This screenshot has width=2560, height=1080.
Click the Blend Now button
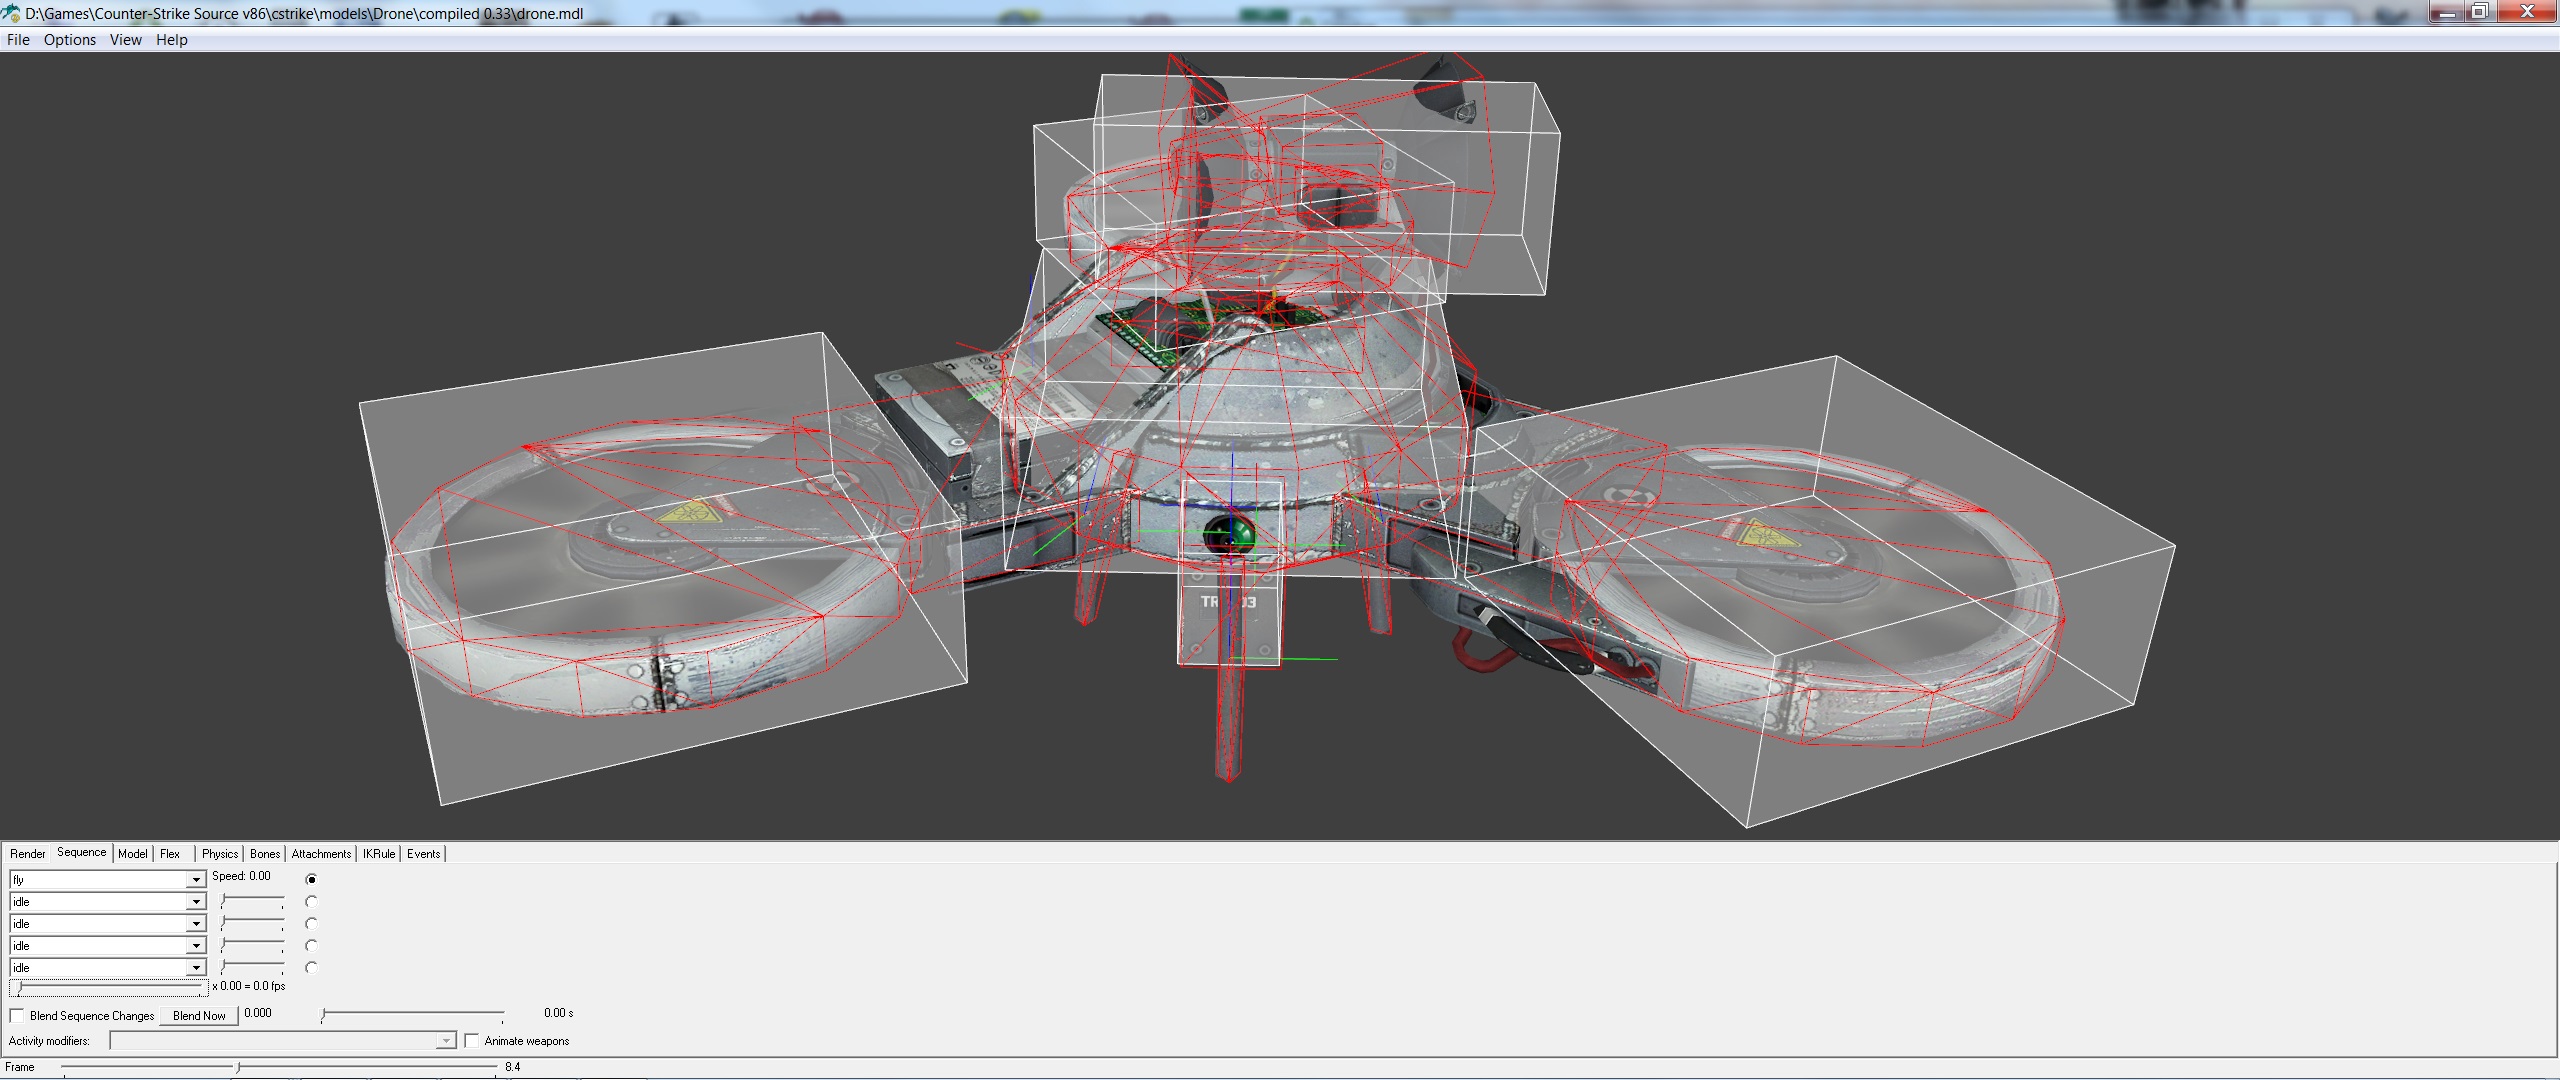pos(200,1016)
